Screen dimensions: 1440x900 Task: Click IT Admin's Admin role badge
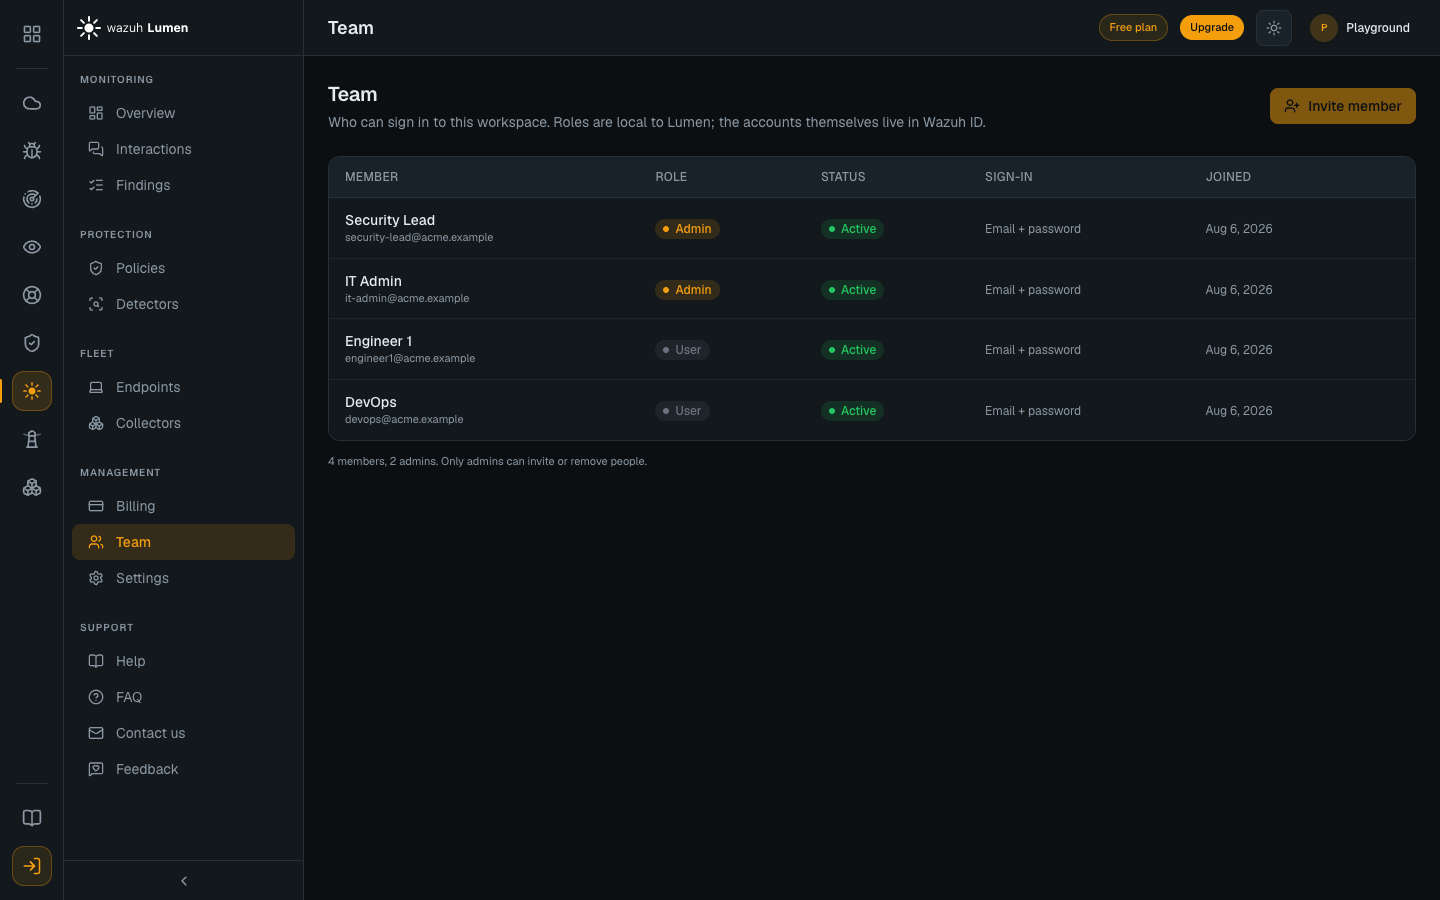pos(687,290)
